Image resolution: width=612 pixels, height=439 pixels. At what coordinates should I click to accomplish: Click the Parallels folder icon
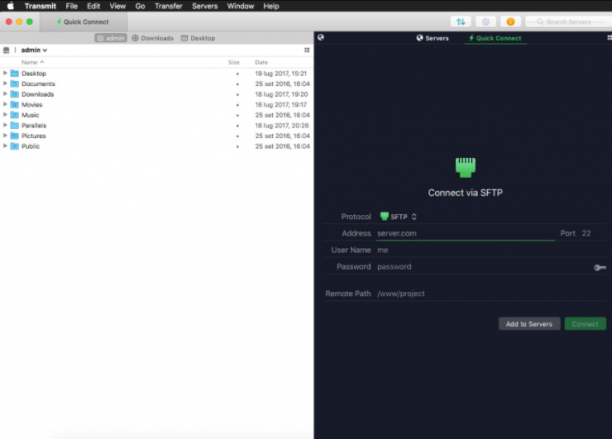click(15, 125)
